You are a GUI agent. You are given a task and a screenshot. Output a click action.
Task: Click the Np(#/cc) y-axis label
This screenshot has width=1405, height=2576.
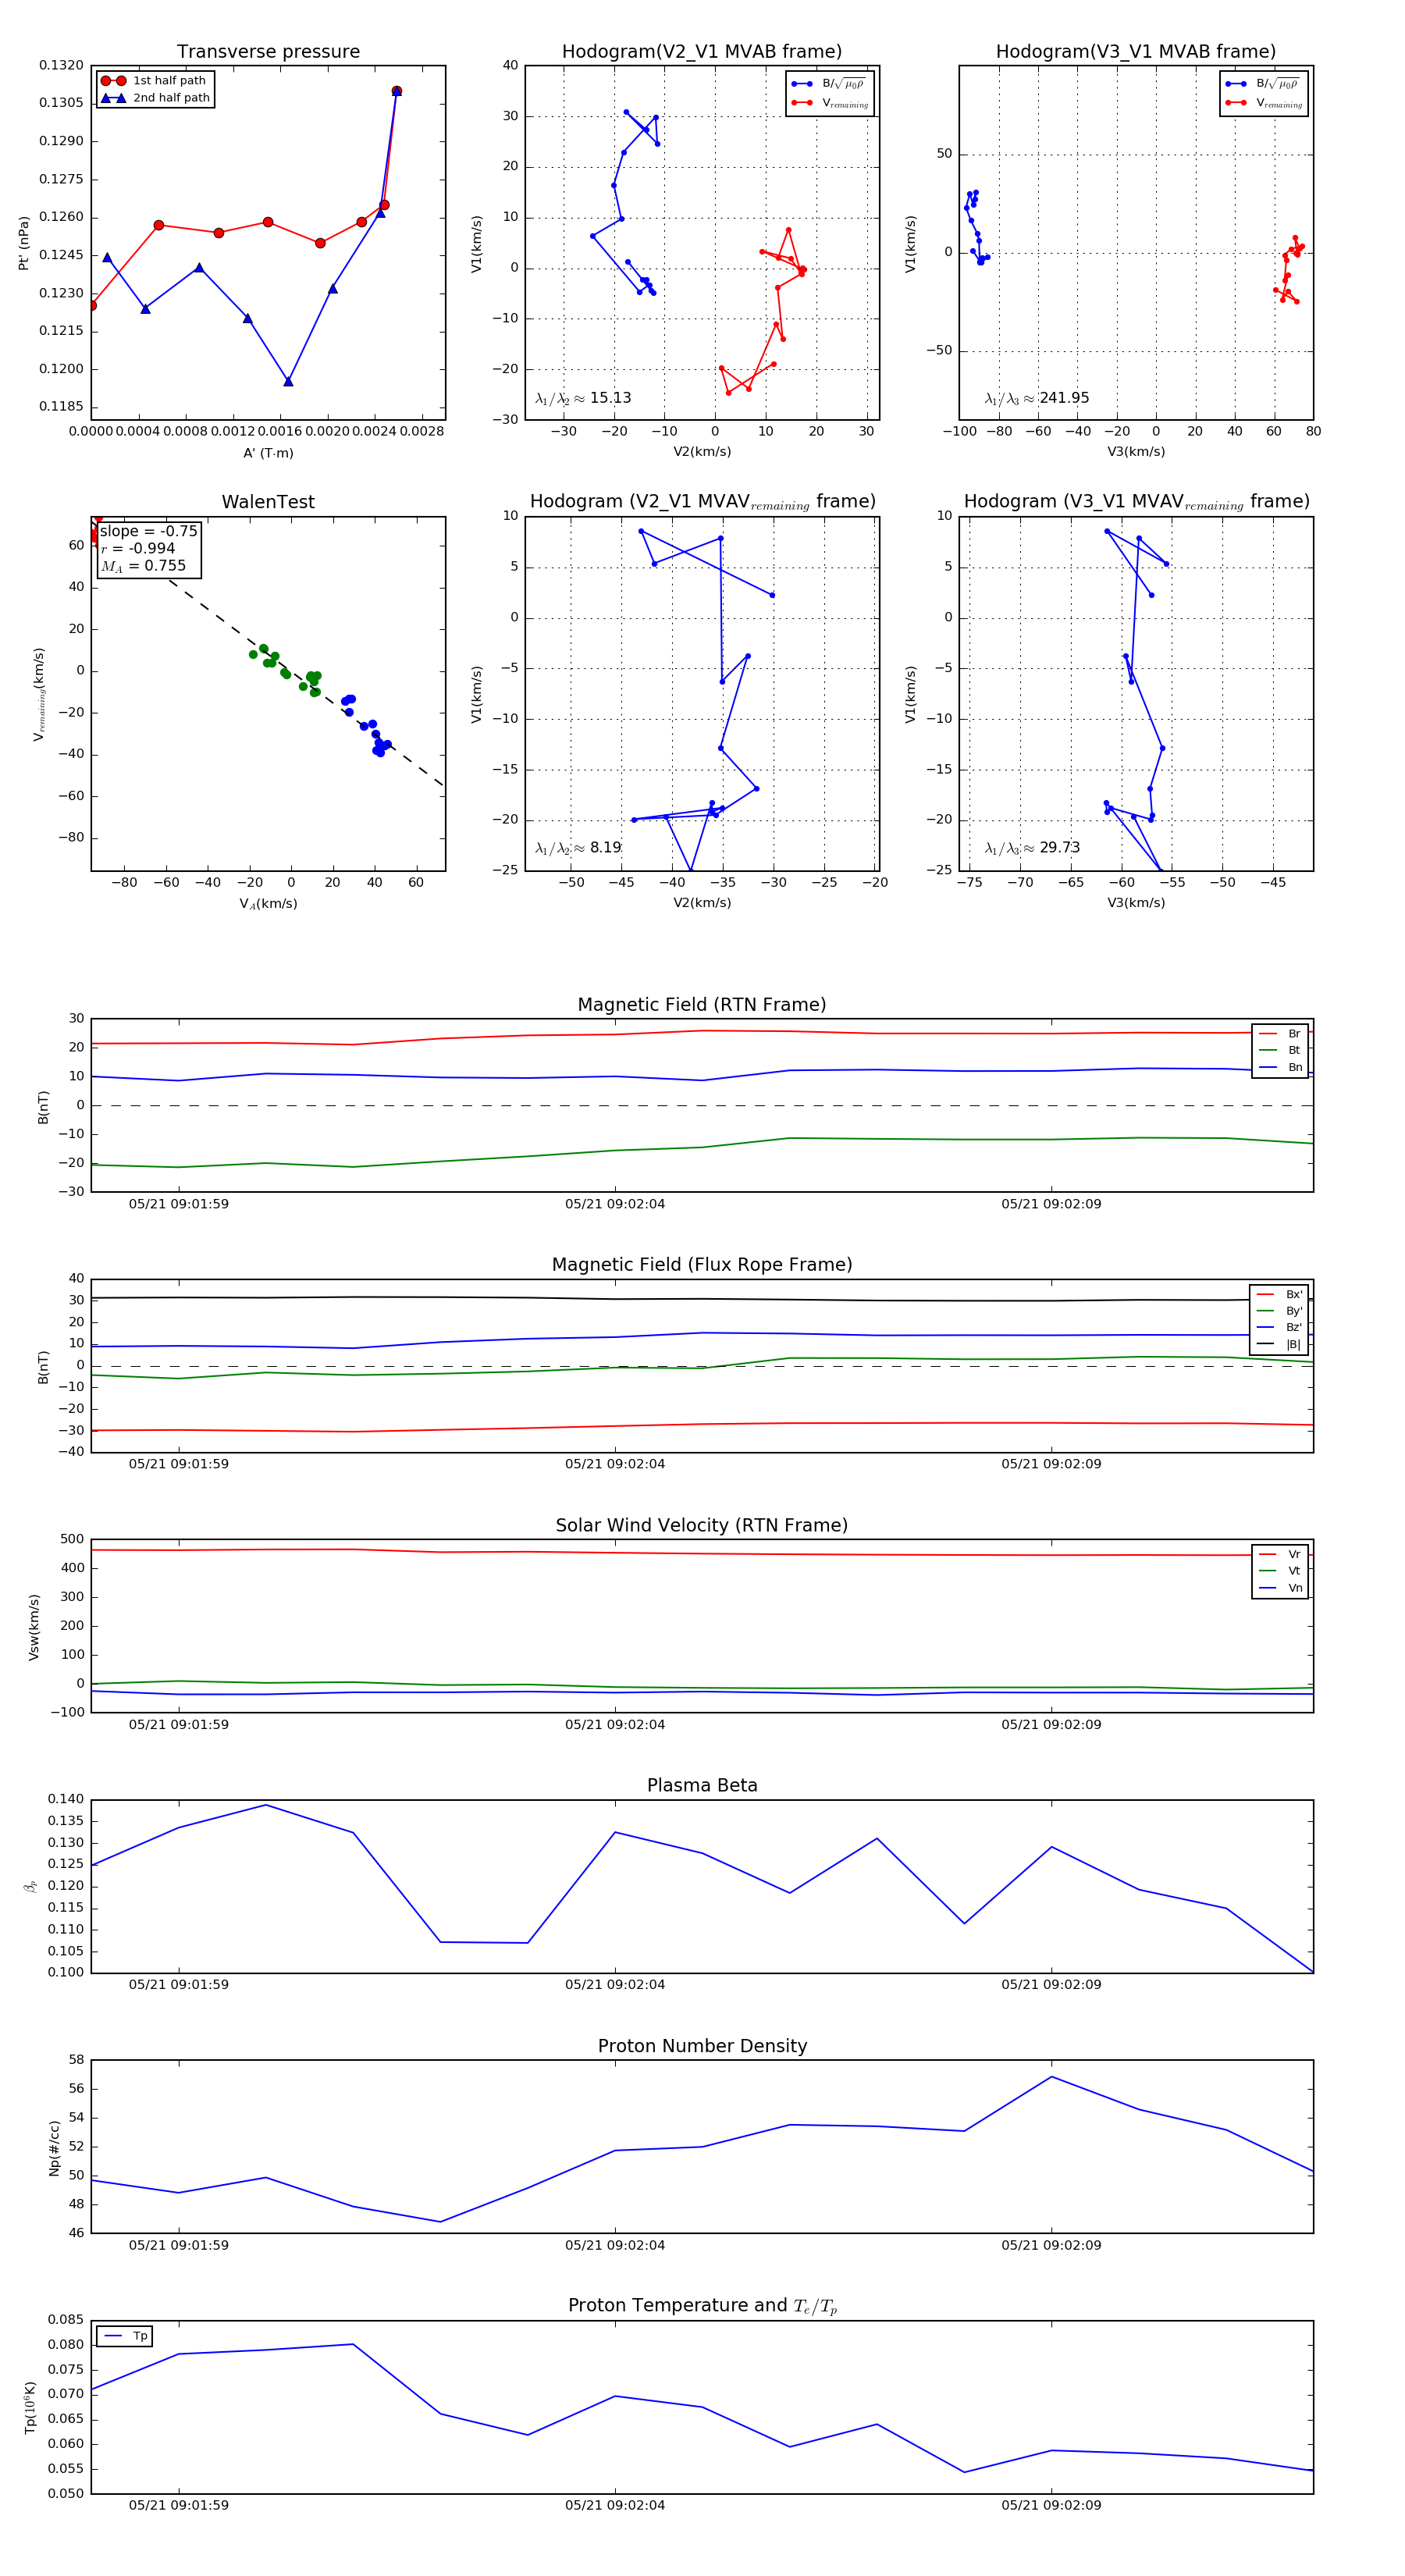coord(54,2148)
